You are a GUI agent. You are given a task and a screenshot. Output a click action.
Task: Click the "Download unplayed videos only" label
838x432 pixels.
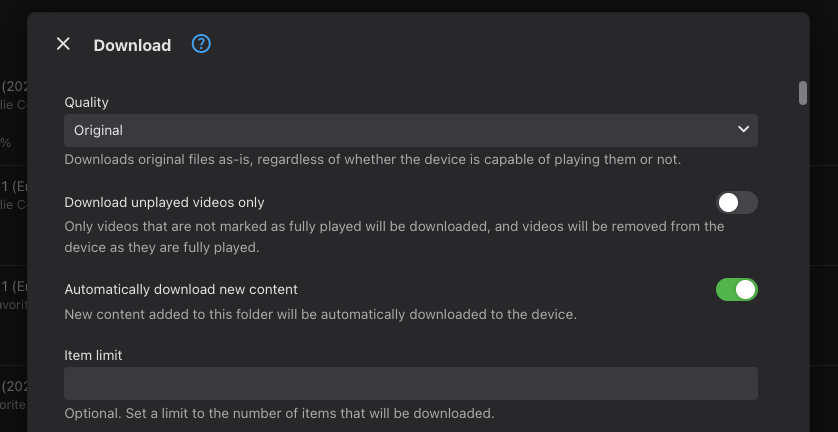164,202
